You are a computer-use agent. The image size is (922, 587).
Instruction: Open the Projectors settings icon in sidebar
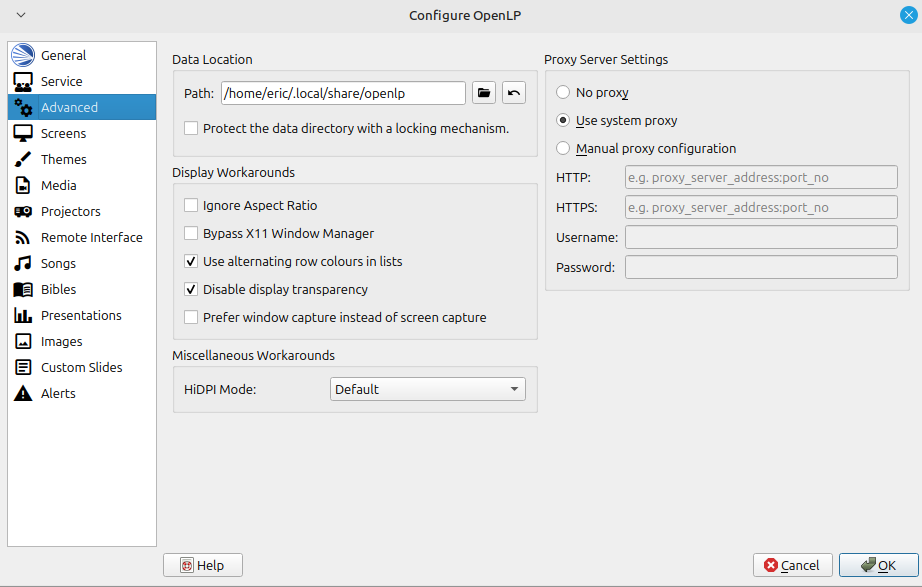[x=23, y=211]
